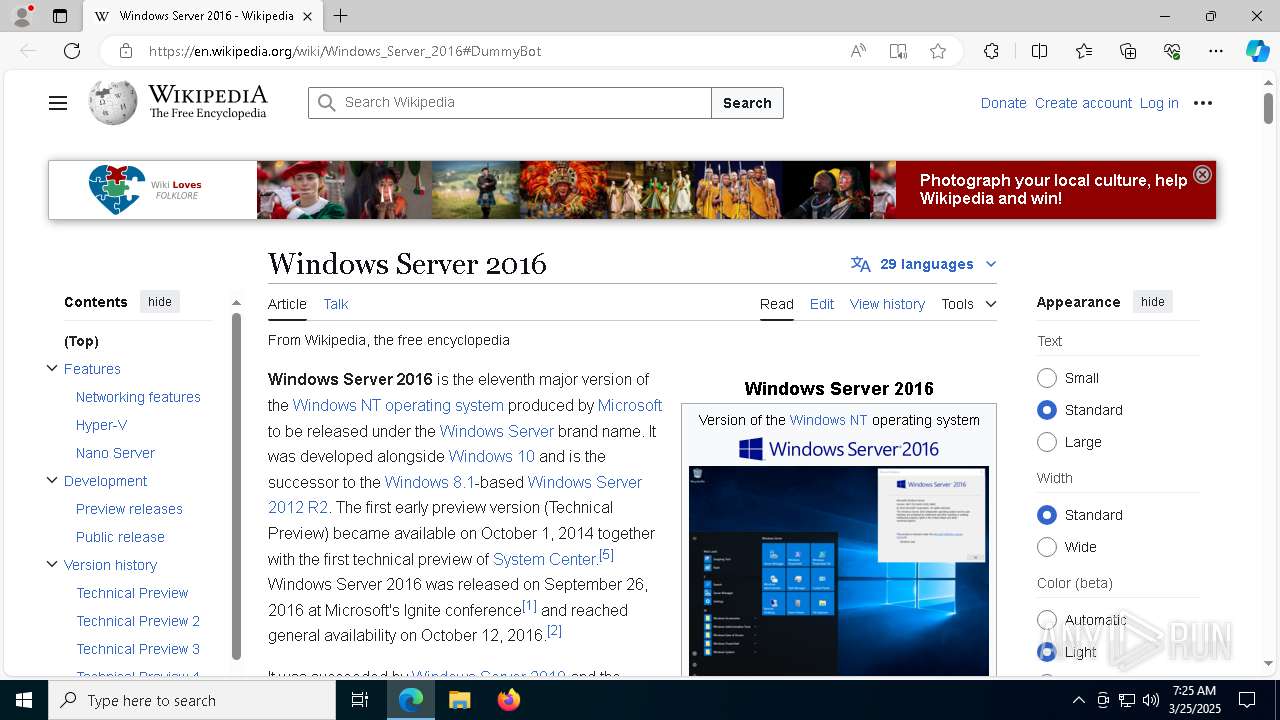Open the Windows 10 article link
Viewport: 1280px width, 720px height.
(491, 456)
